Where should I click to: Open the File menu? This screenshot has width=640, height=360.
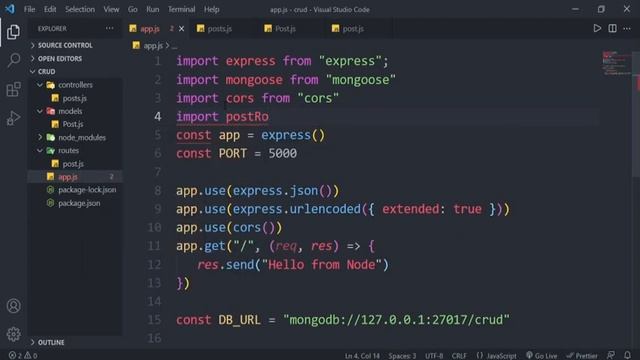pos(29,9)
